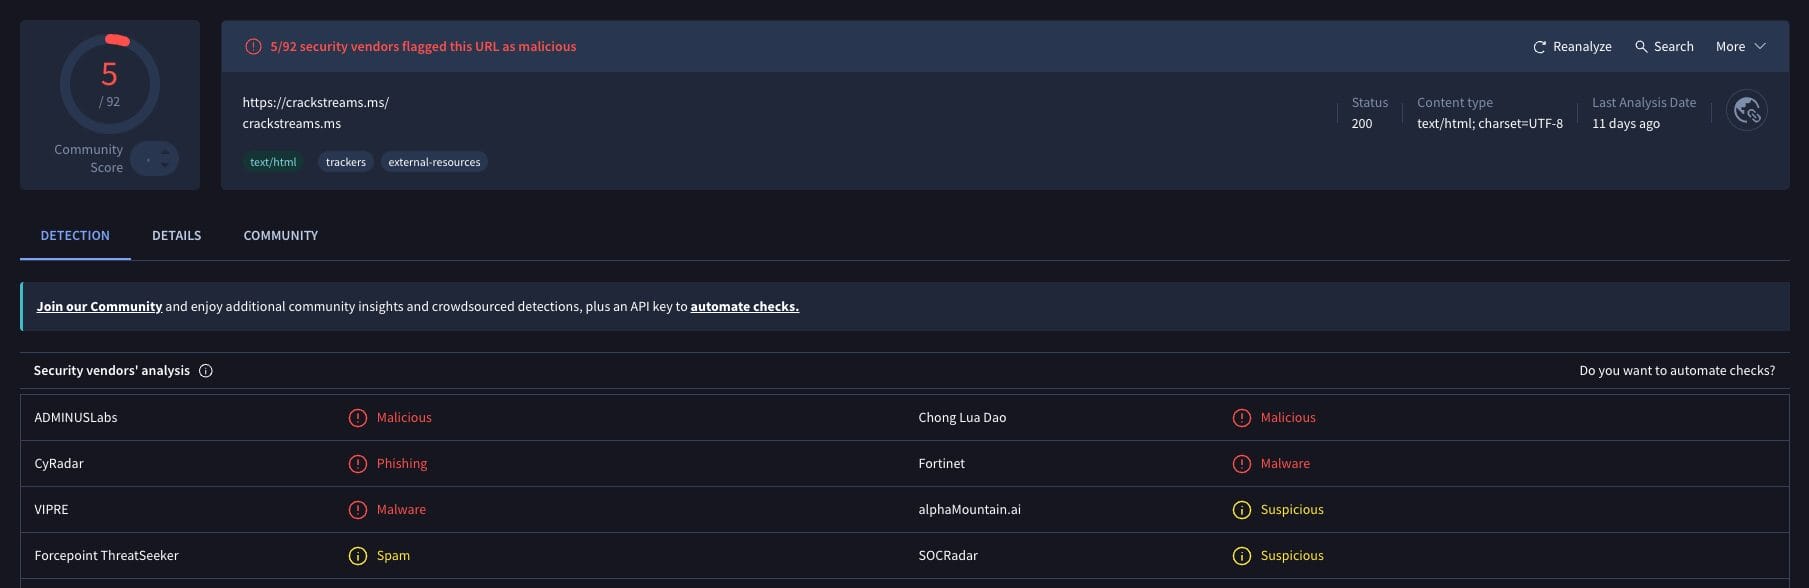Click the 11 days ago analysis date
1809x588 pixels.
point(1626,124)
